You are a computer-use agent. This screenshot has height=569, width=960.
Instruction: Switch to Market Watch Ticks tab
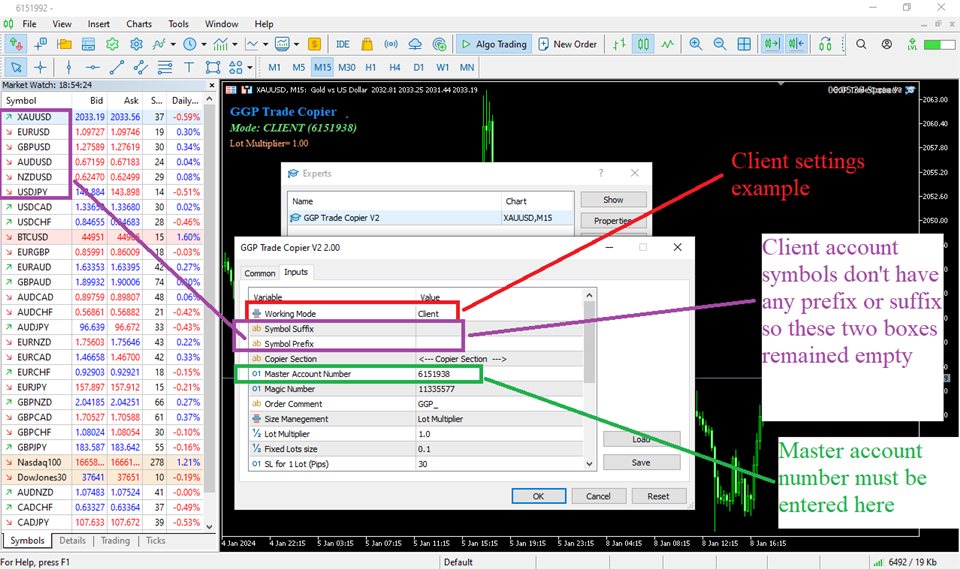(x=156, y=540)
